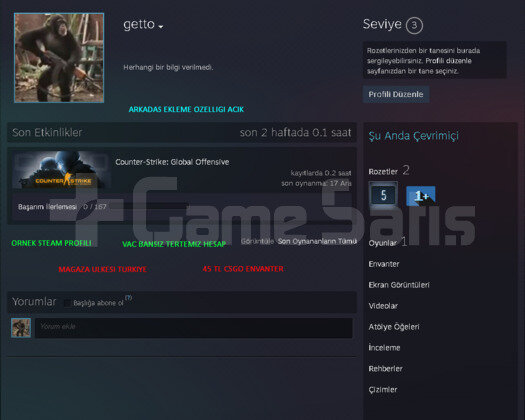Open Ekran Görüntüleri screenshots link
525x420 pixels.
pos(399,285)
